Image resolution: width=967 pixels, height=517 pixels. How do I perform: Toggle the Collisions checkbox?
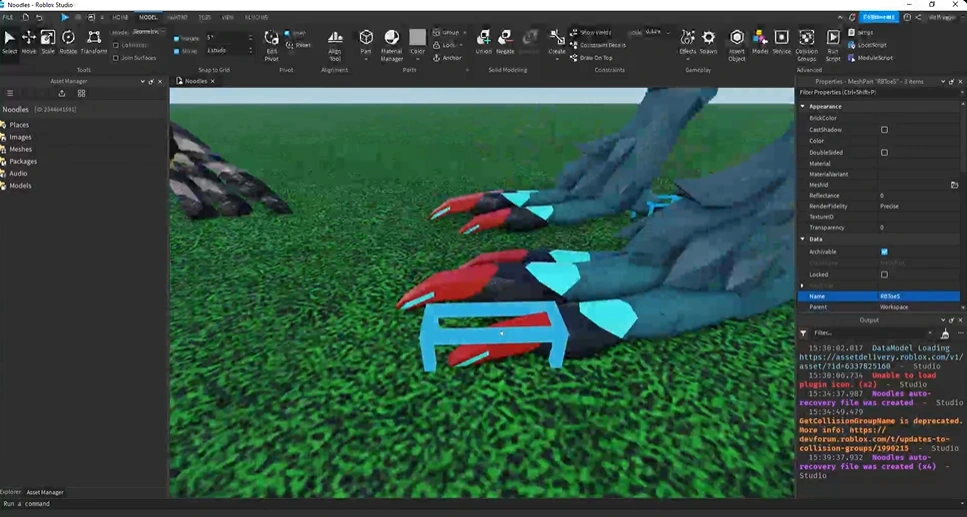click(116, 45)
